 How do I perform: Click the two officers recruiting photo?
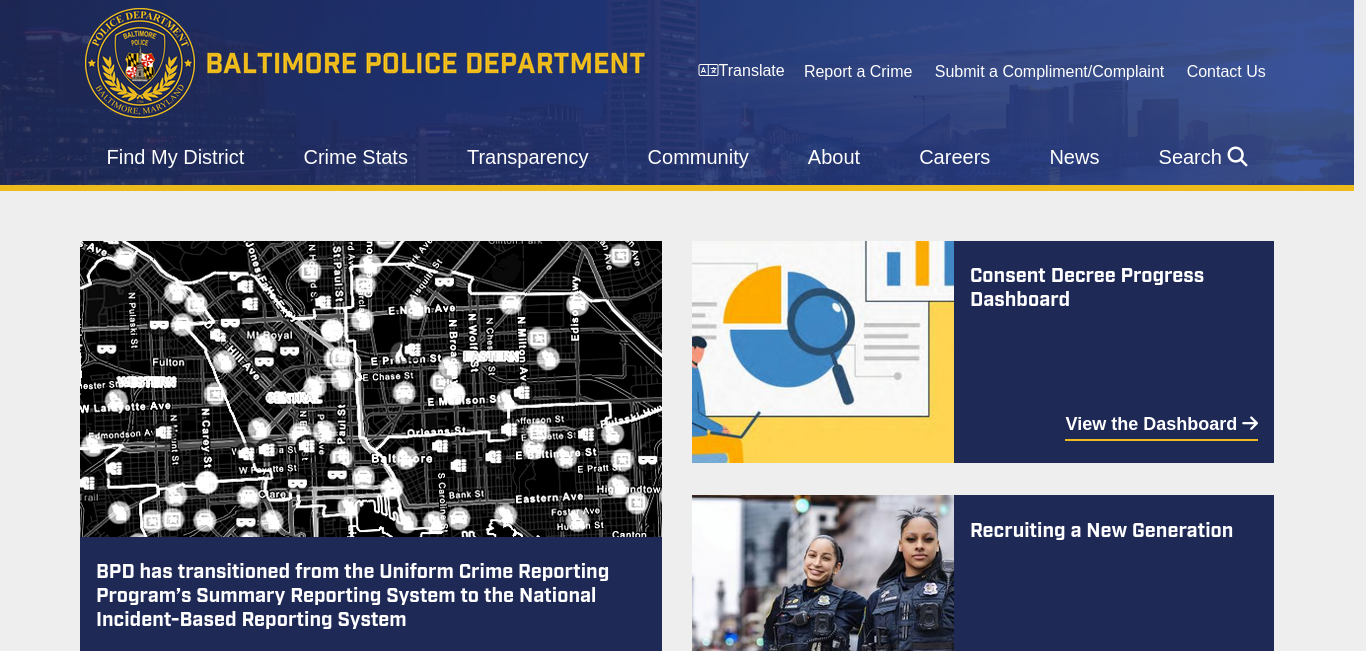[823, 573]
